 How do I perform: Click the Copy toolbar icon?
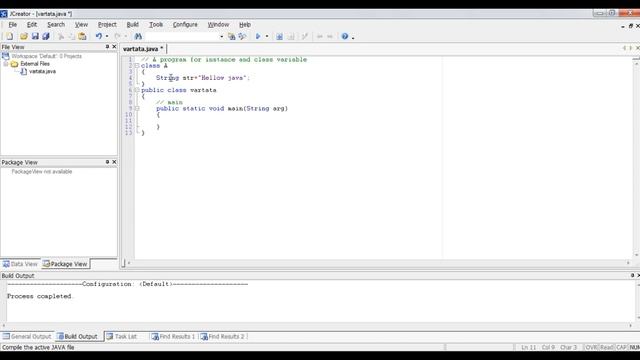pos(71,36)
